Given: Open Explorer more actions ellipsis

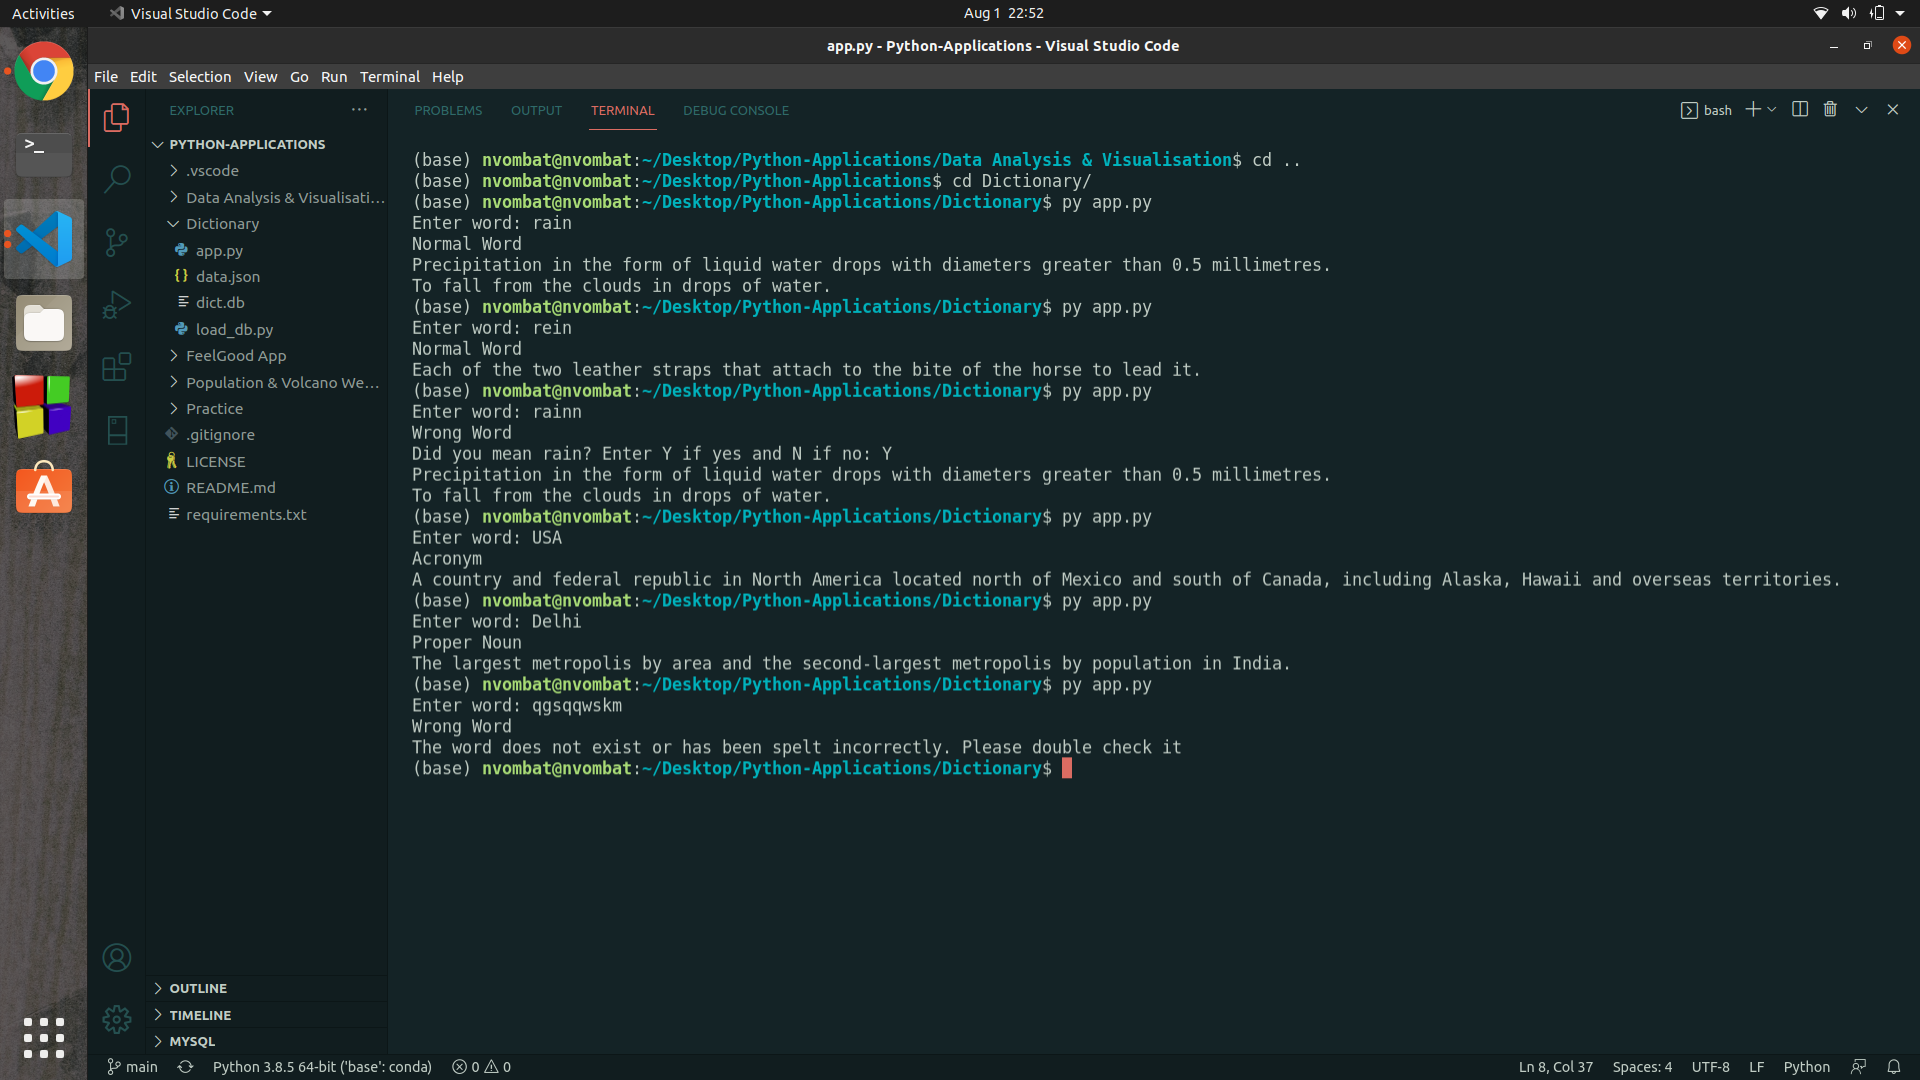Looking at the screenshot, I should tap(359, 110).
